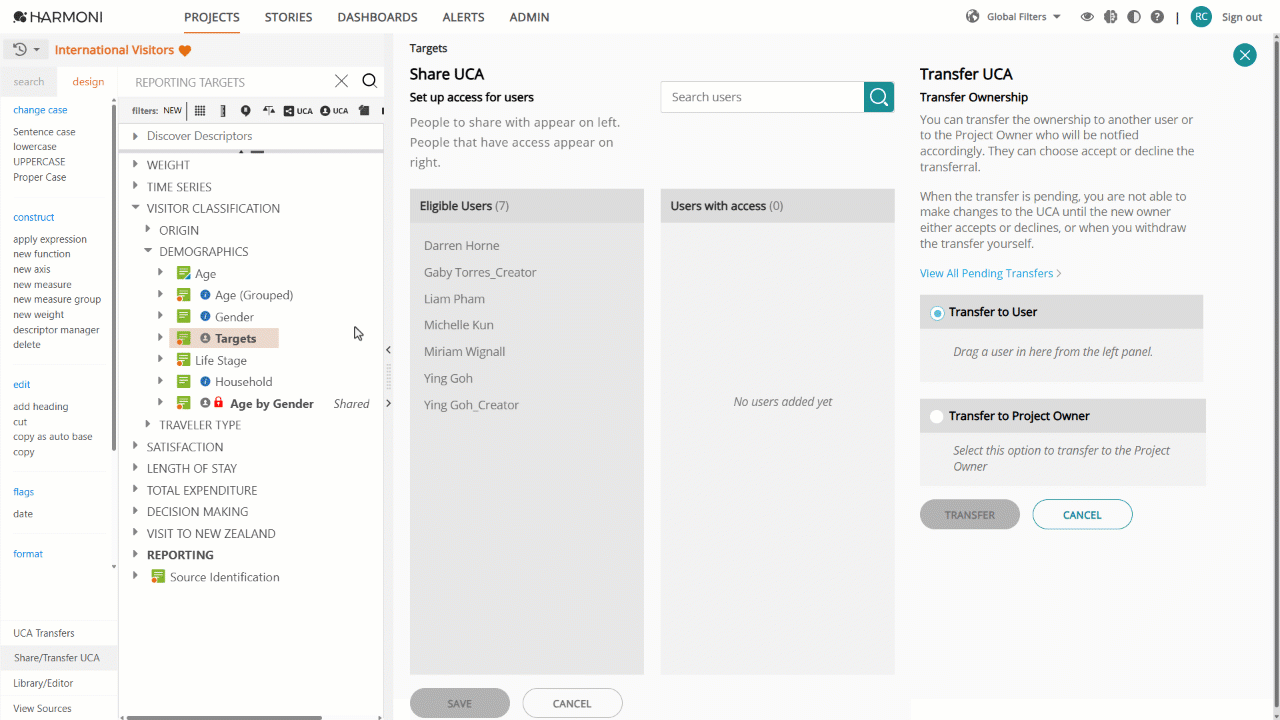Click the red lock icon on Age by Gender
The width and height of the screenshot is (1280, 720).
(218, 404)
